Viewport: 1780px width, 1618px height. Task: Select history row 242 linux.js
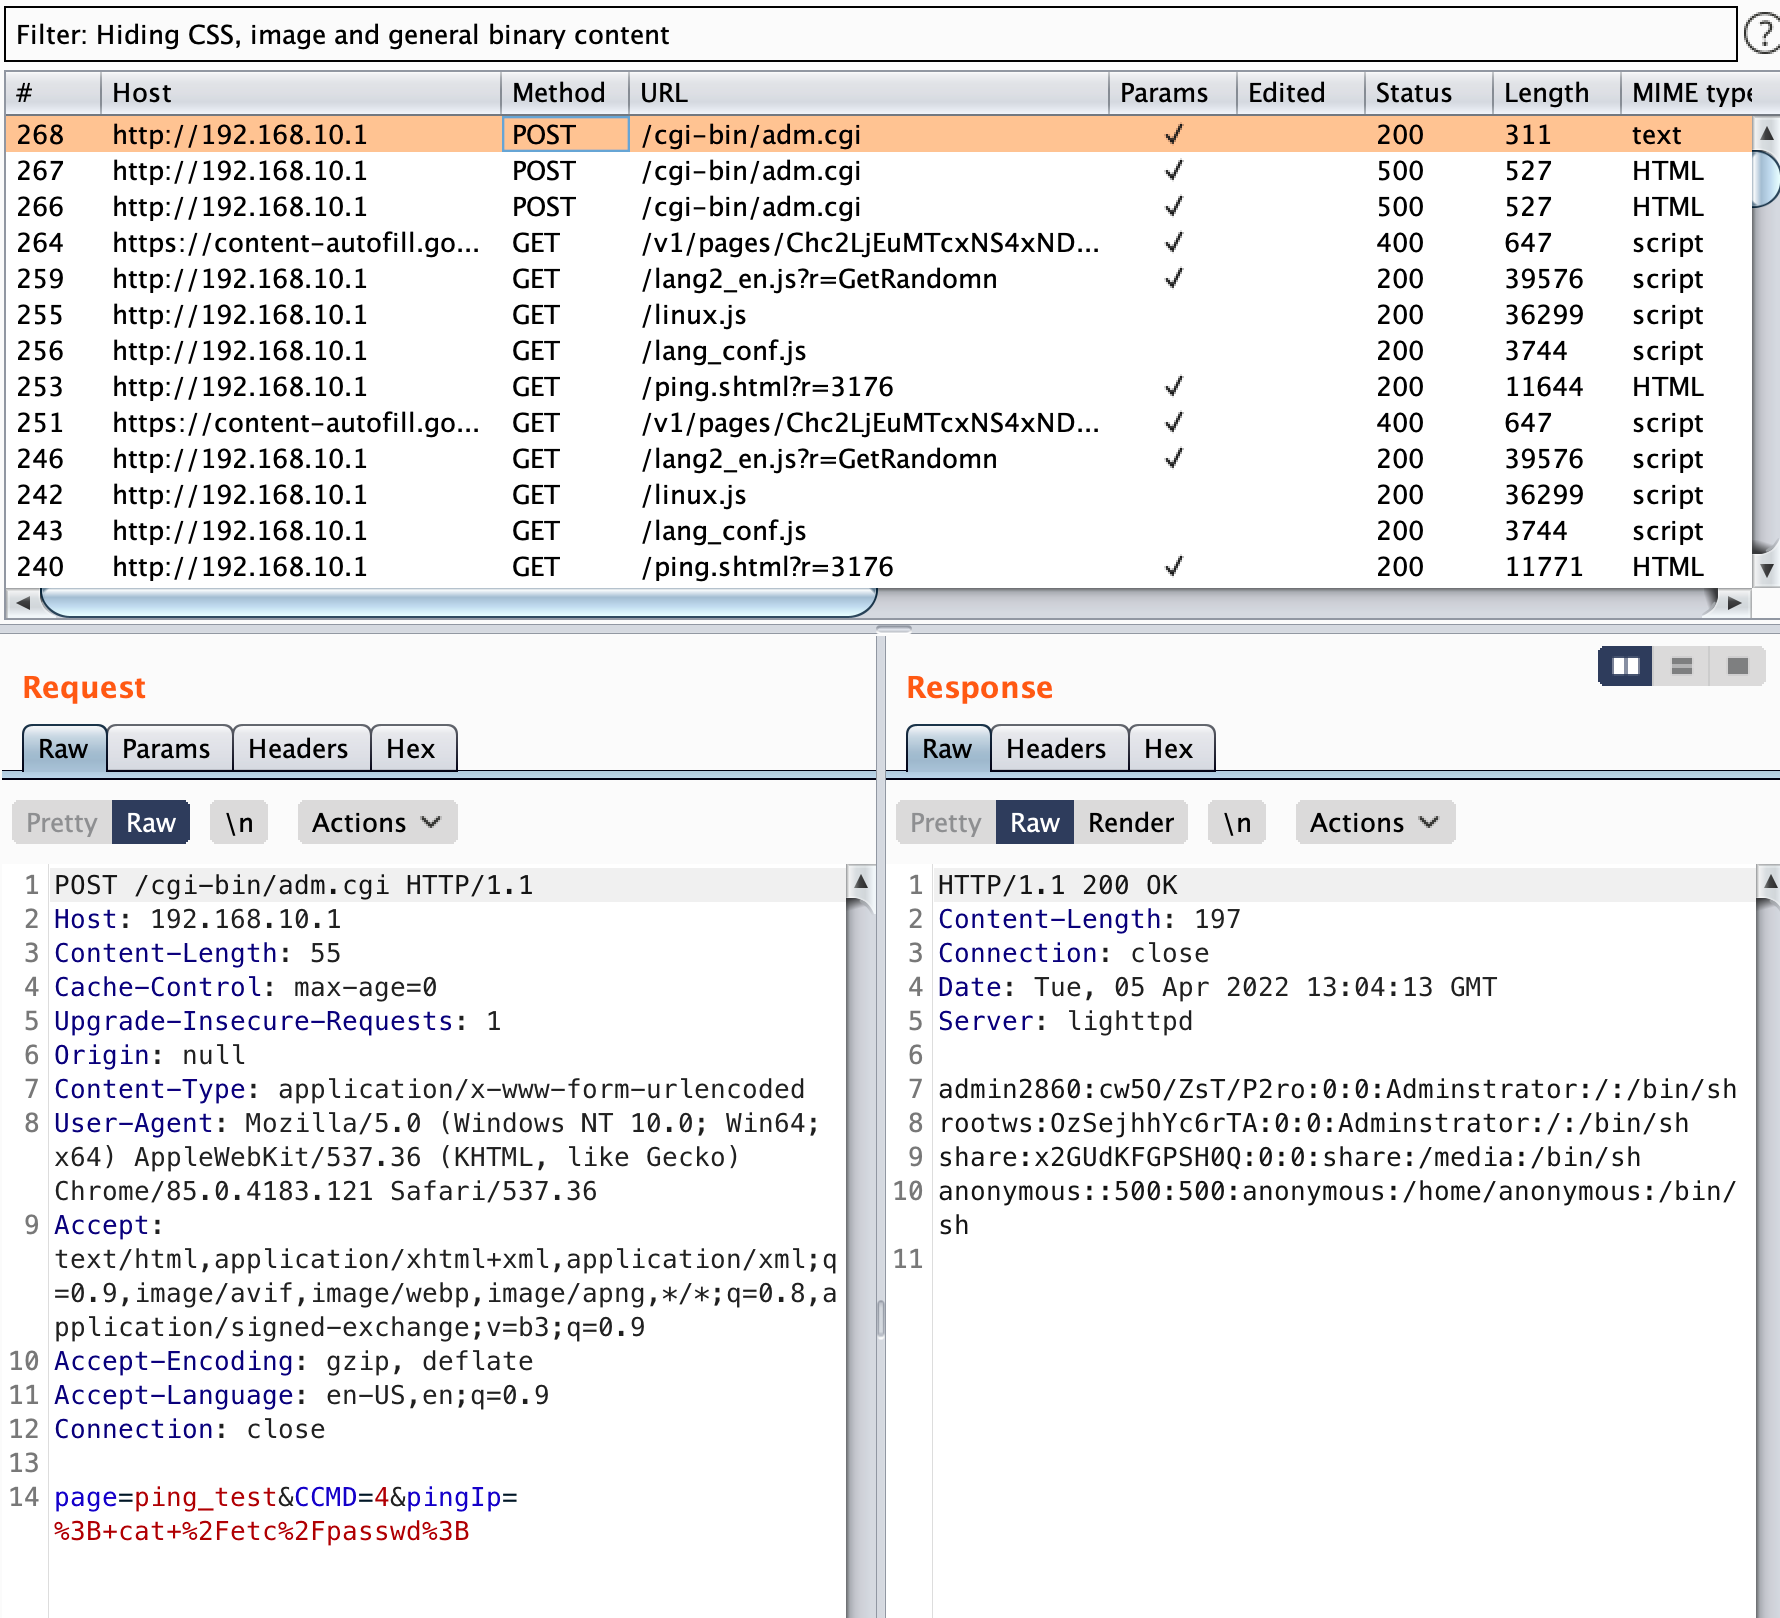click(878, 495)
